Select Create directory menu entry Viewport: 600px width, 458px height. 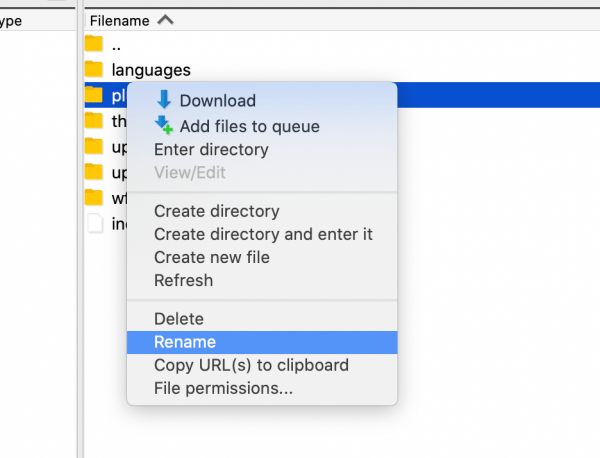[262, 211]
